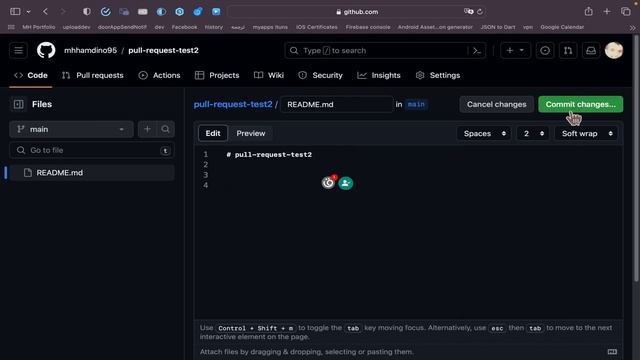The height and width of the screenshot is (360, 640).
Task: Click the Go to file search field
Action: 92,150
